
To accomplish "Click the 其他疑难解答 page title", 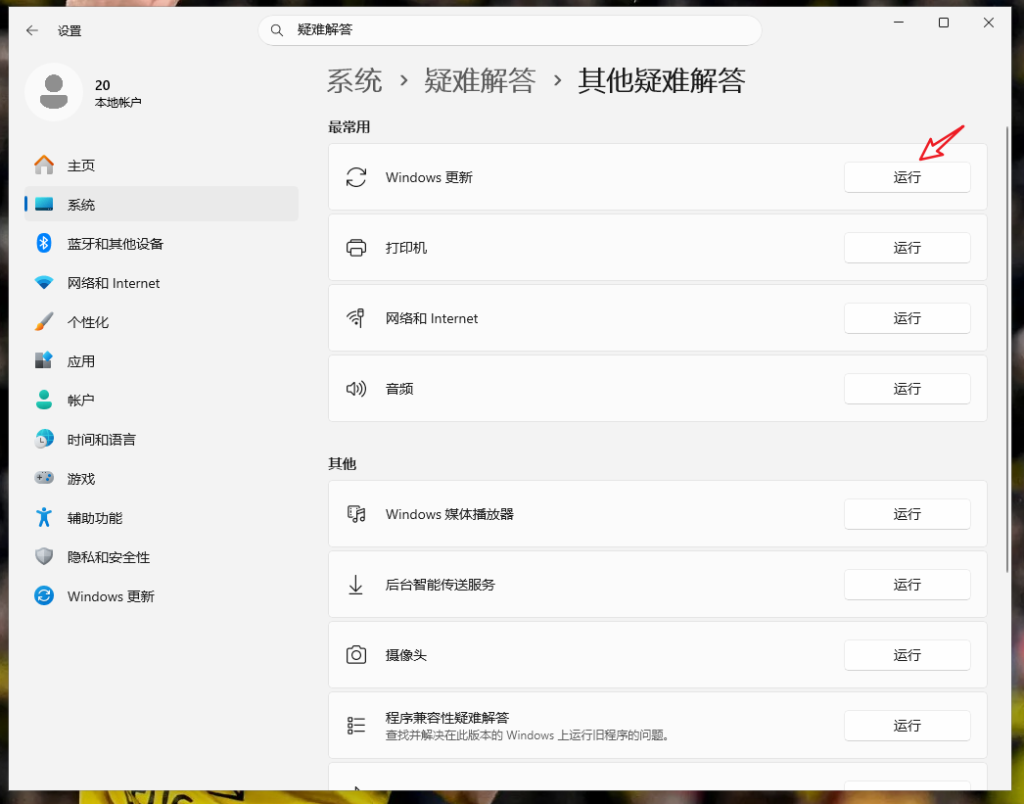I will 662,81.
